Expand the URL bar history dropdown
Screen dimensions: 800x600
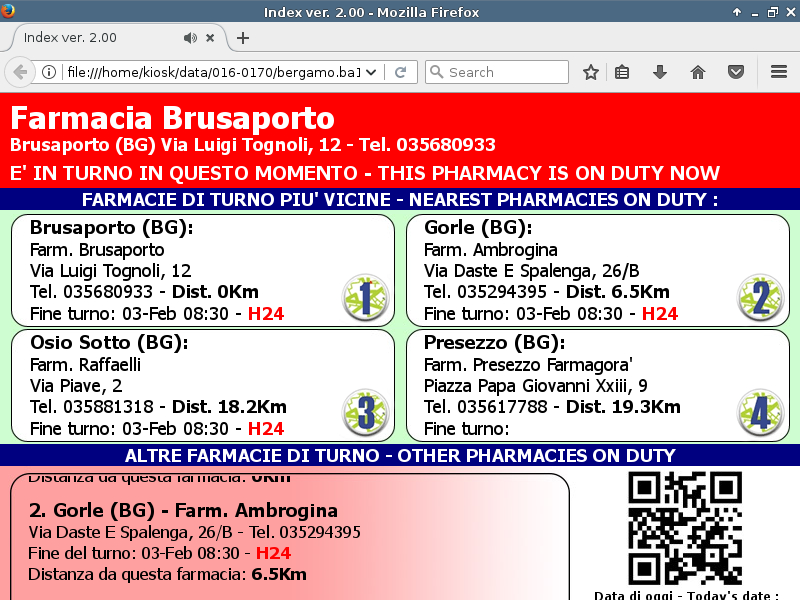coord(372,72)
